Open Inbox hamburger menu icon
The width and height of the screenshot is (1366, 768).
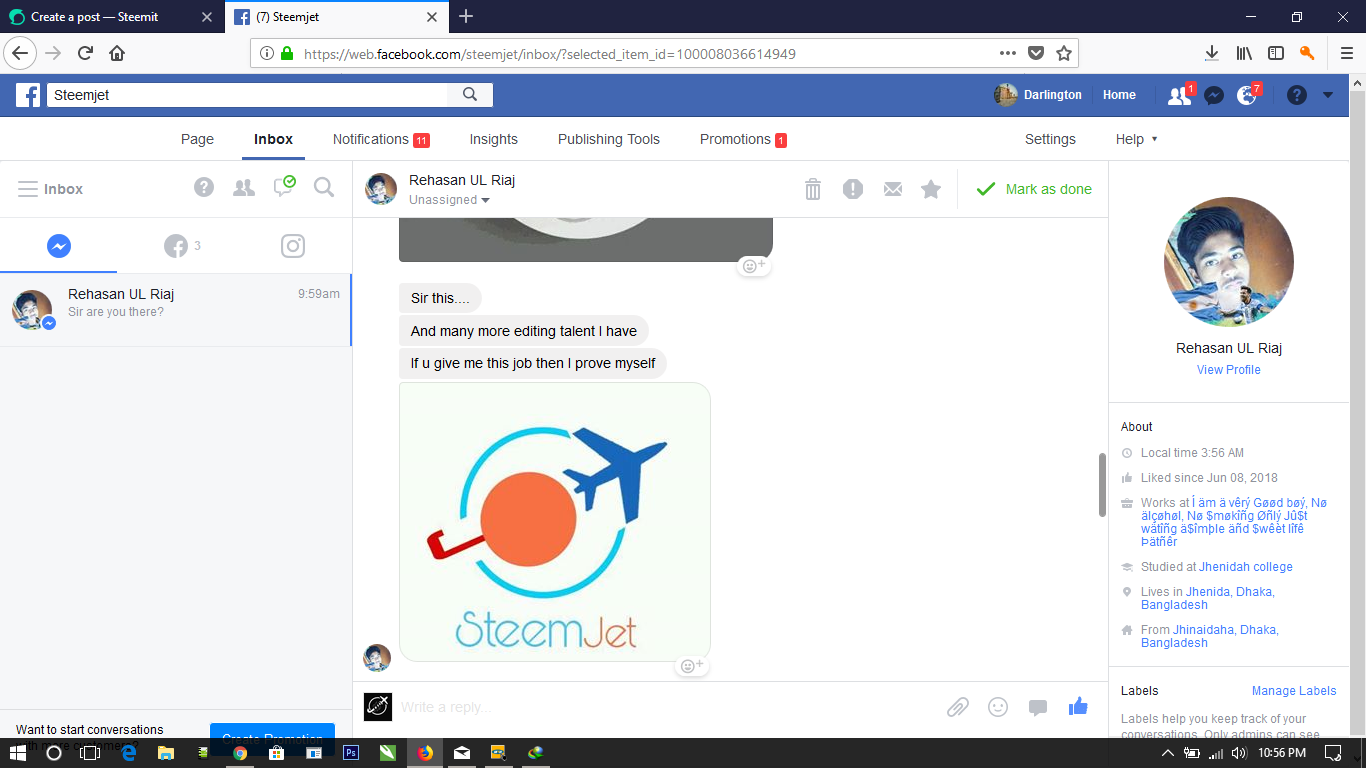click(x=28, y=189)
